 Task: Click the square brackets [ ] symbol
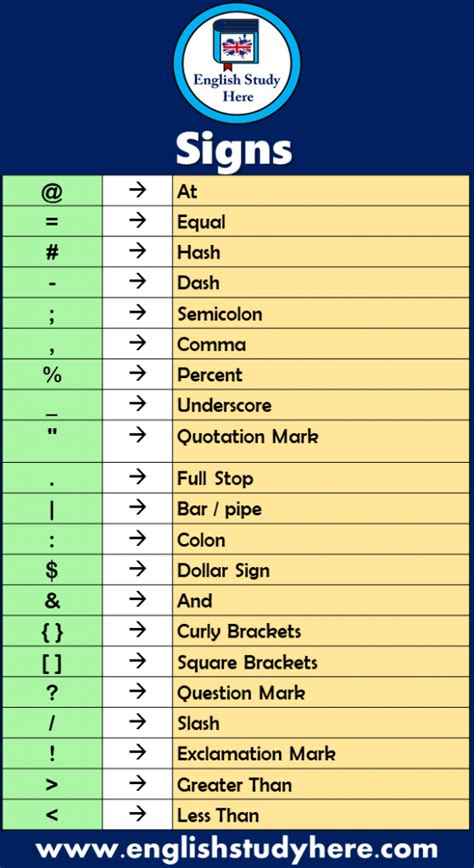(51, 663)
